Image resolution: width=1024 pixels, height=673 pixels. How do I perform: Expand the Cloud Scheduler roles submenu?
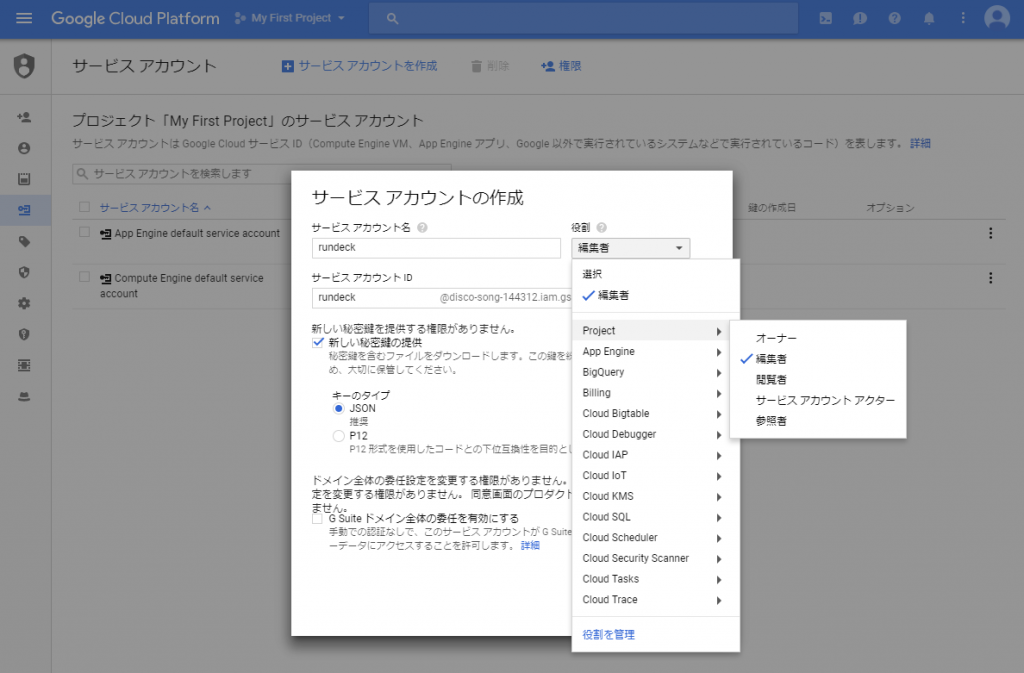click(656, 537)
